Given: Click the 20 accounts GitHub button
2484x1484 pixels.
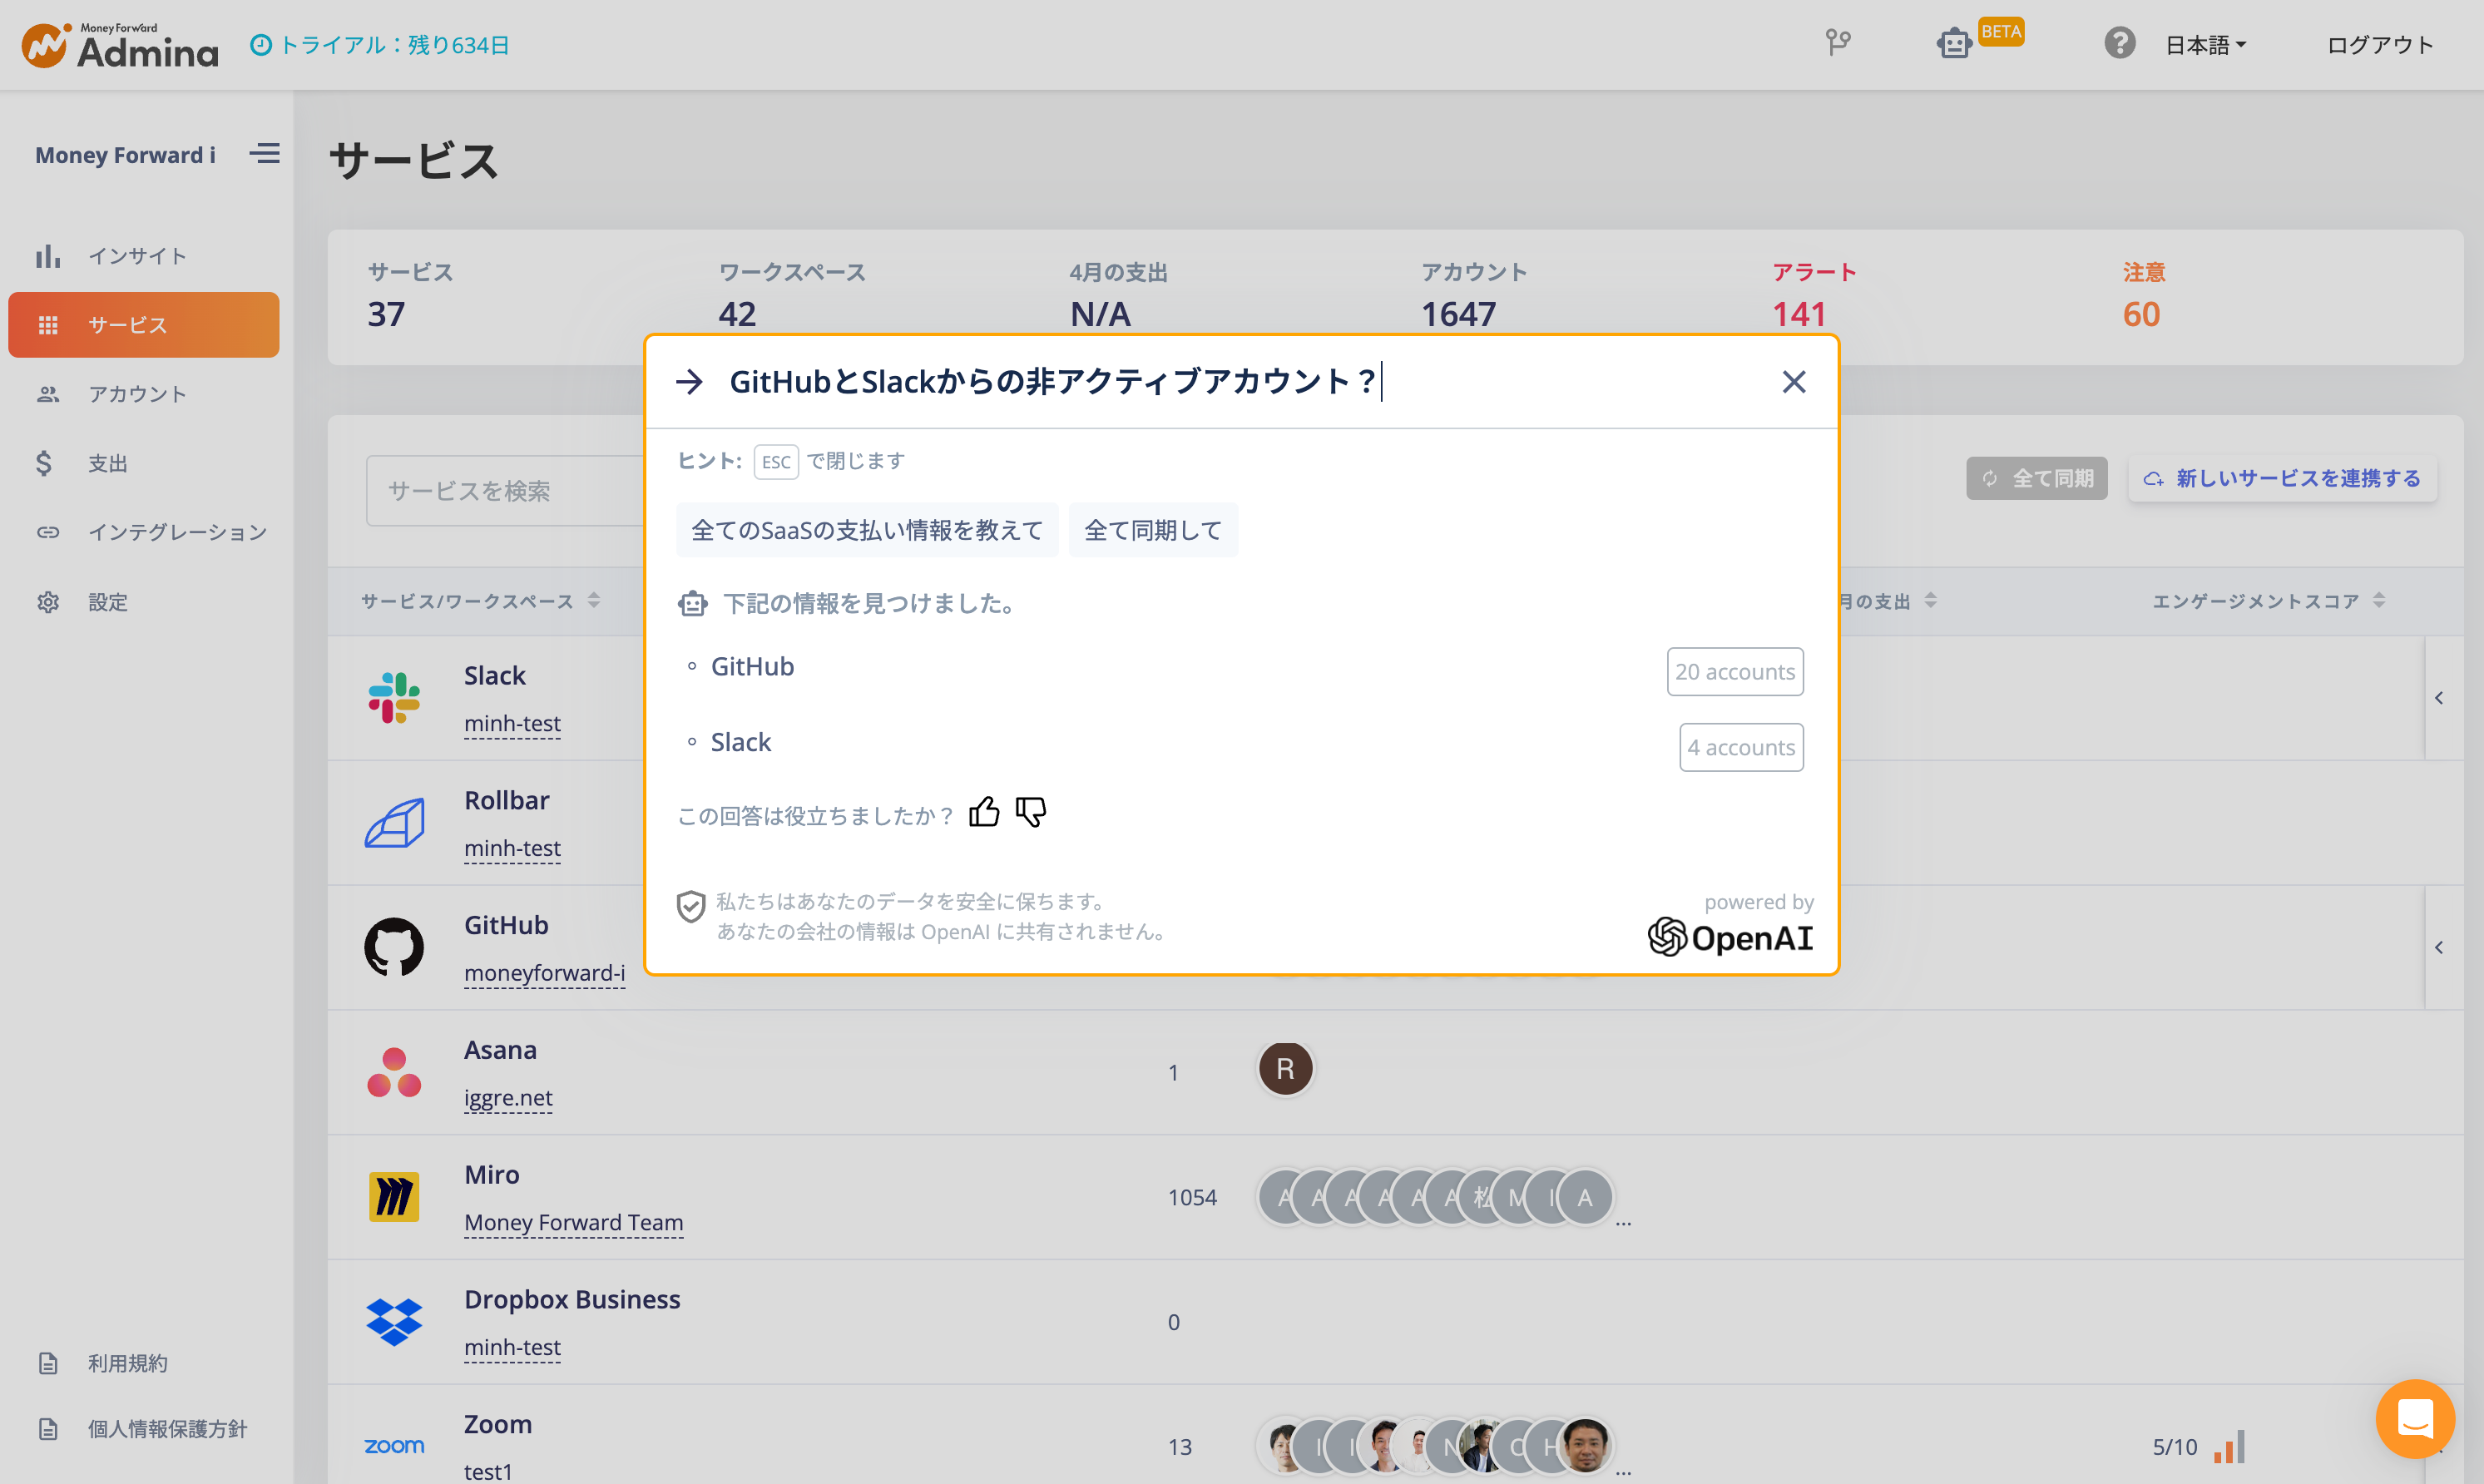Looking at the screenshot, I should point(1734,672).
